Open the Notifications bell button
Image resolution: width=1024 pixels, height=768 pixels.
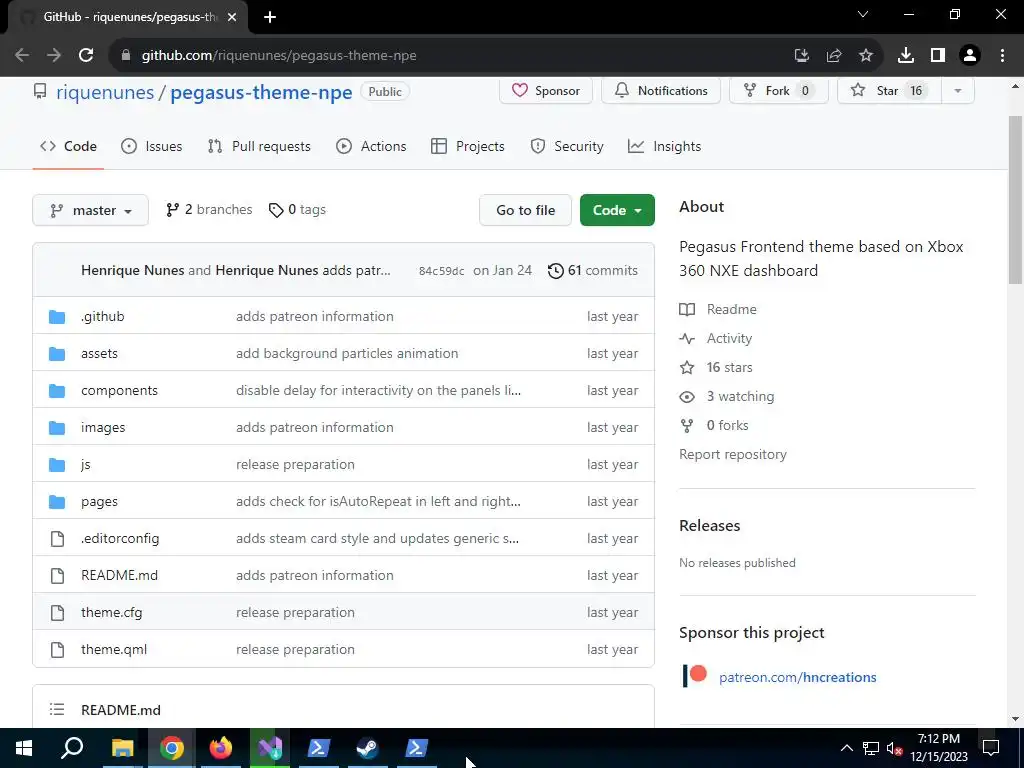point(661,91)
